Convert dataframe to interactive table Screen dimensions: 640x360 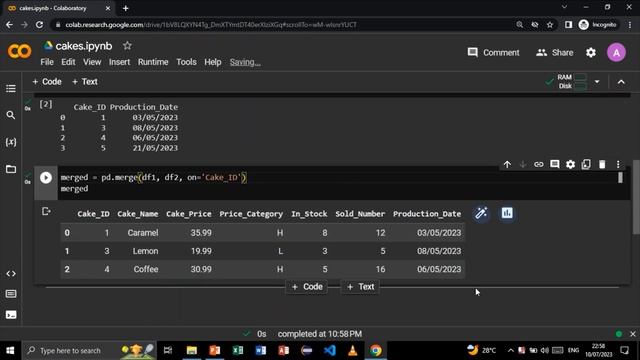tap(481, 213)
